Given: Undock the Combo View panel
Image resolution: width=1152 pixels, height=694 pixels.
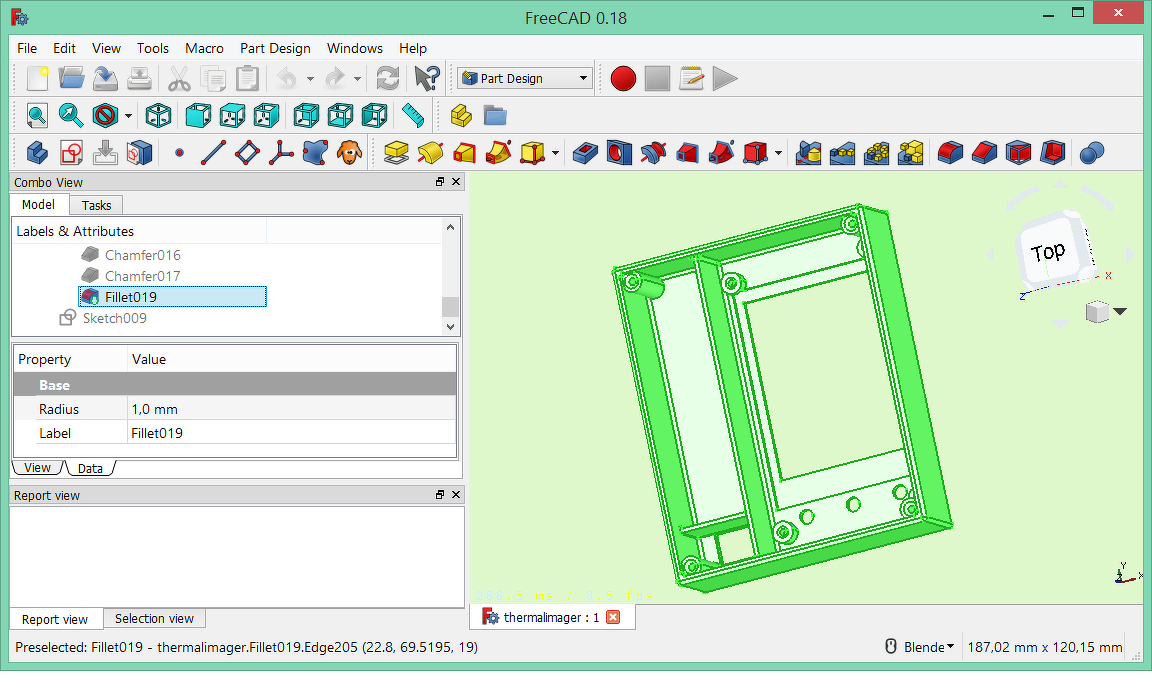Looking at the screenshot, I should (439, 181).
